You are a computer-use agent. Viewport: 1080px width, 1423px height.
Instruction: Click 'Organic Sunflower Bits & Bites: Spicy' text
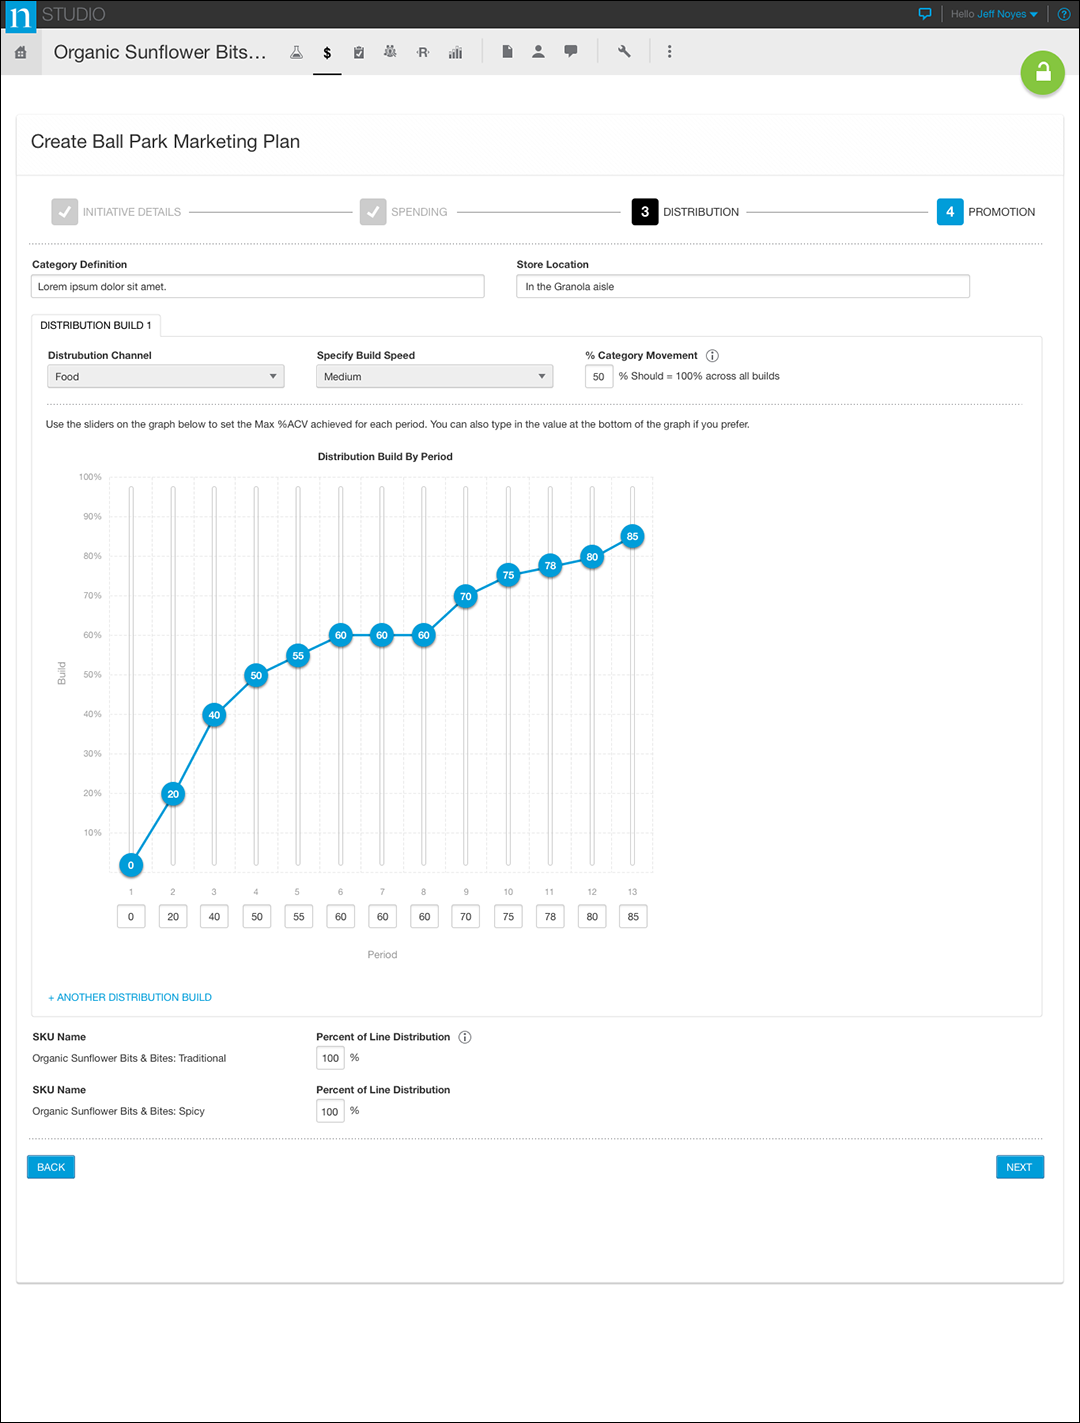coord(118,1111)
